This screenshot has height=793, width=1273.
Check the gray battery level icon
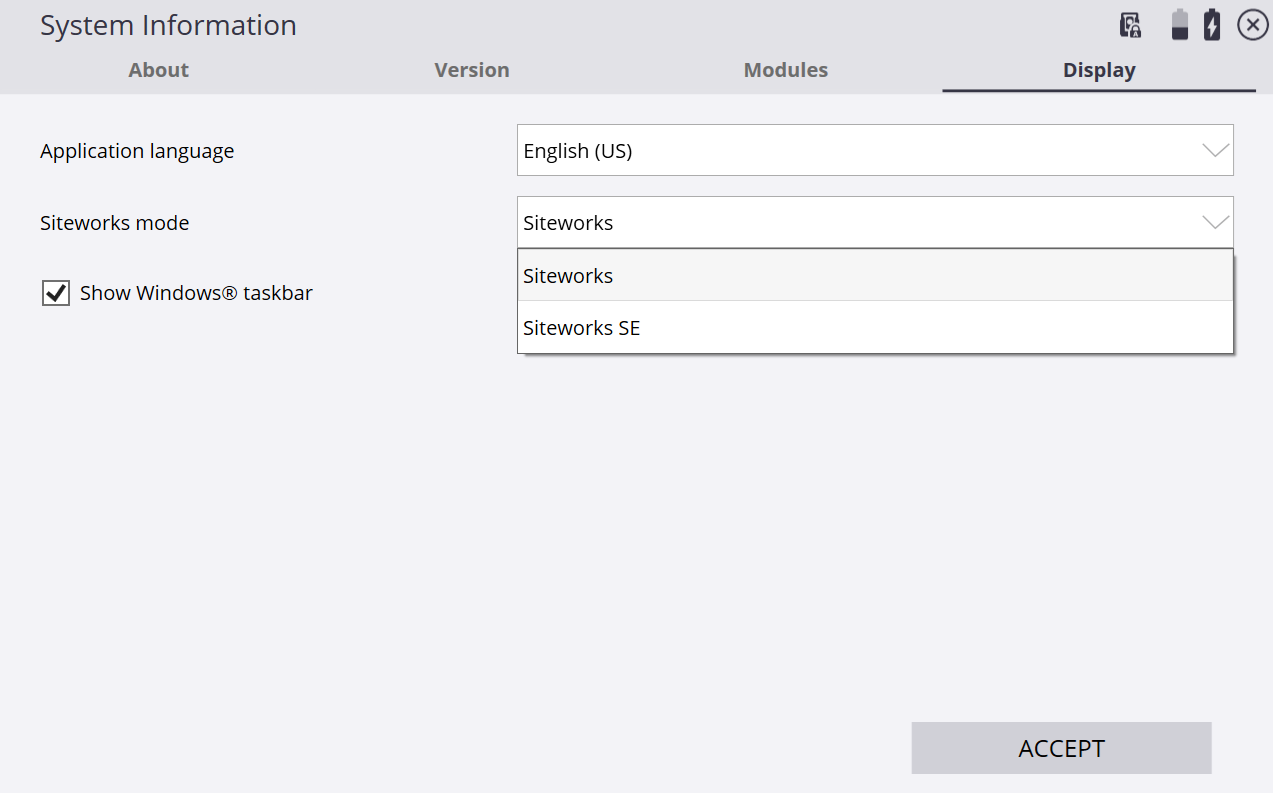coord(1180,25)
